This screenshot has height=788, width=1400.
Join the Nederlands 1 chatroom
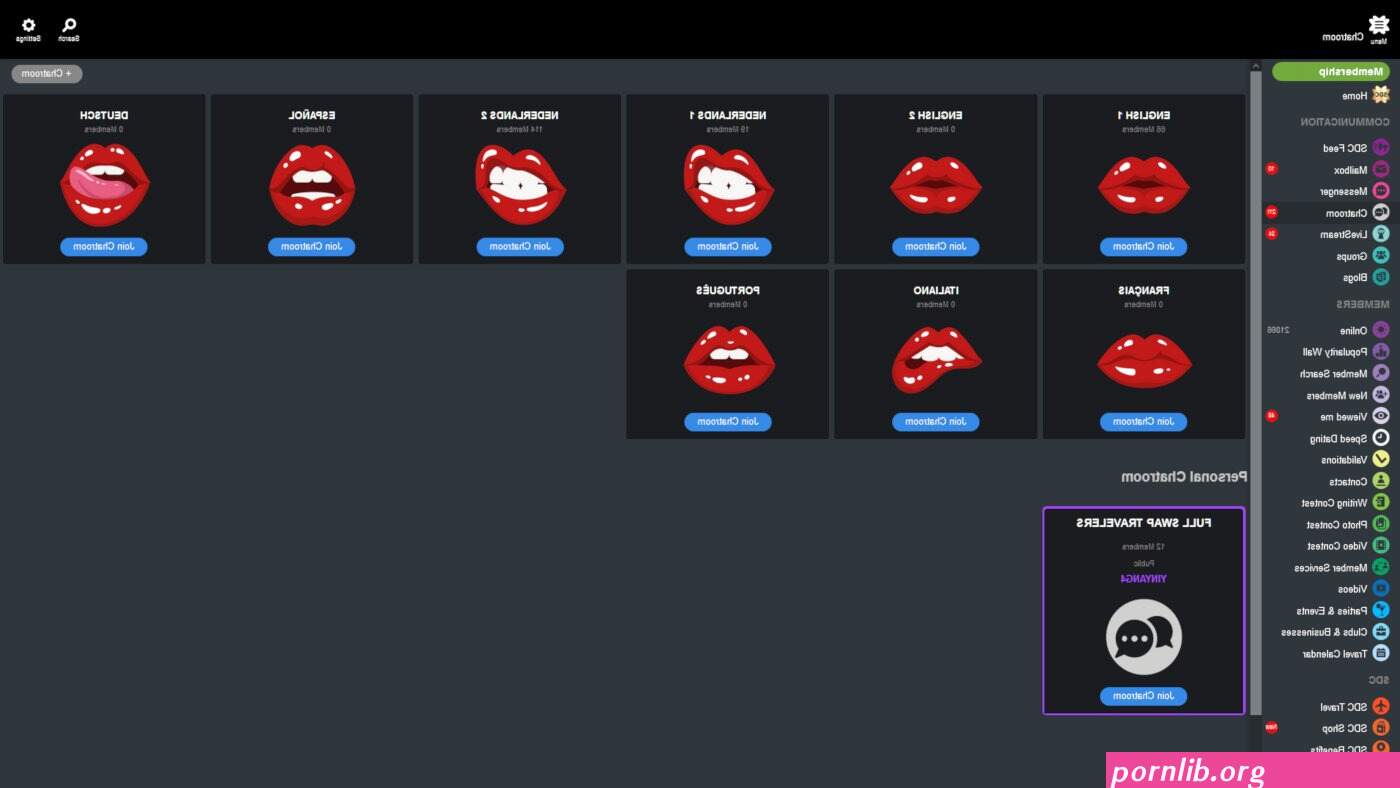(727, 246)
